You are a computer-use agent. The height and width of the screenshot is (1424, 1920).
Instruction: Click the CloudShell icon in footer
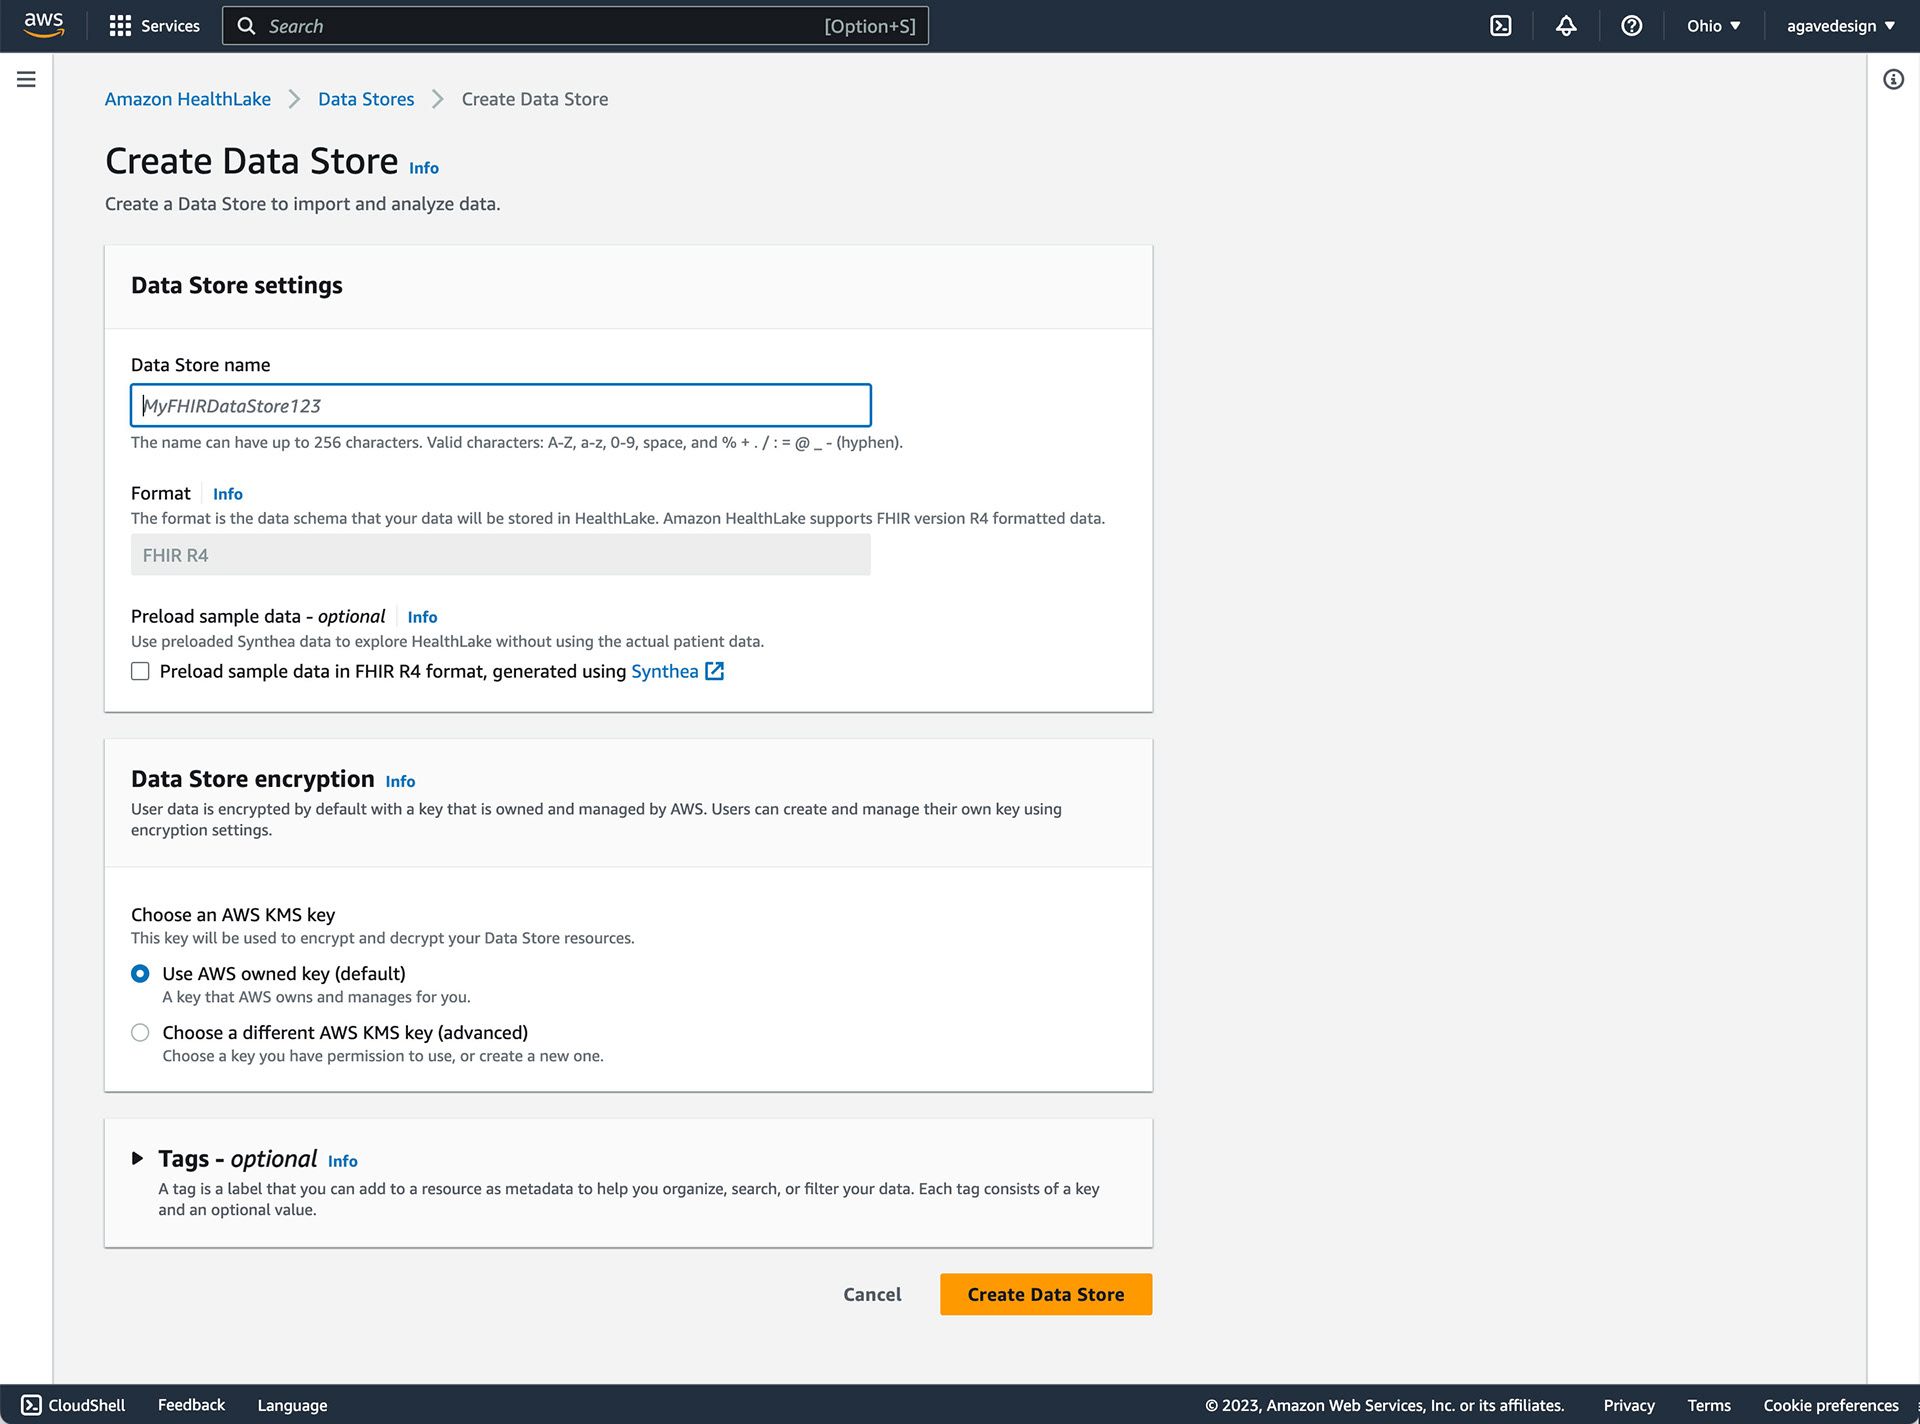click(x=31, y=1405)
